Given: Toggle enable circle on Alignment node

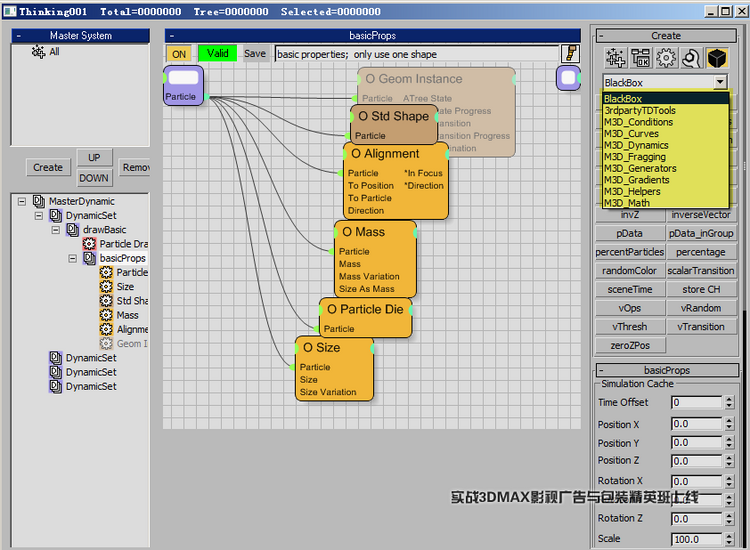Looking at the screenshot, I should 356,154.
